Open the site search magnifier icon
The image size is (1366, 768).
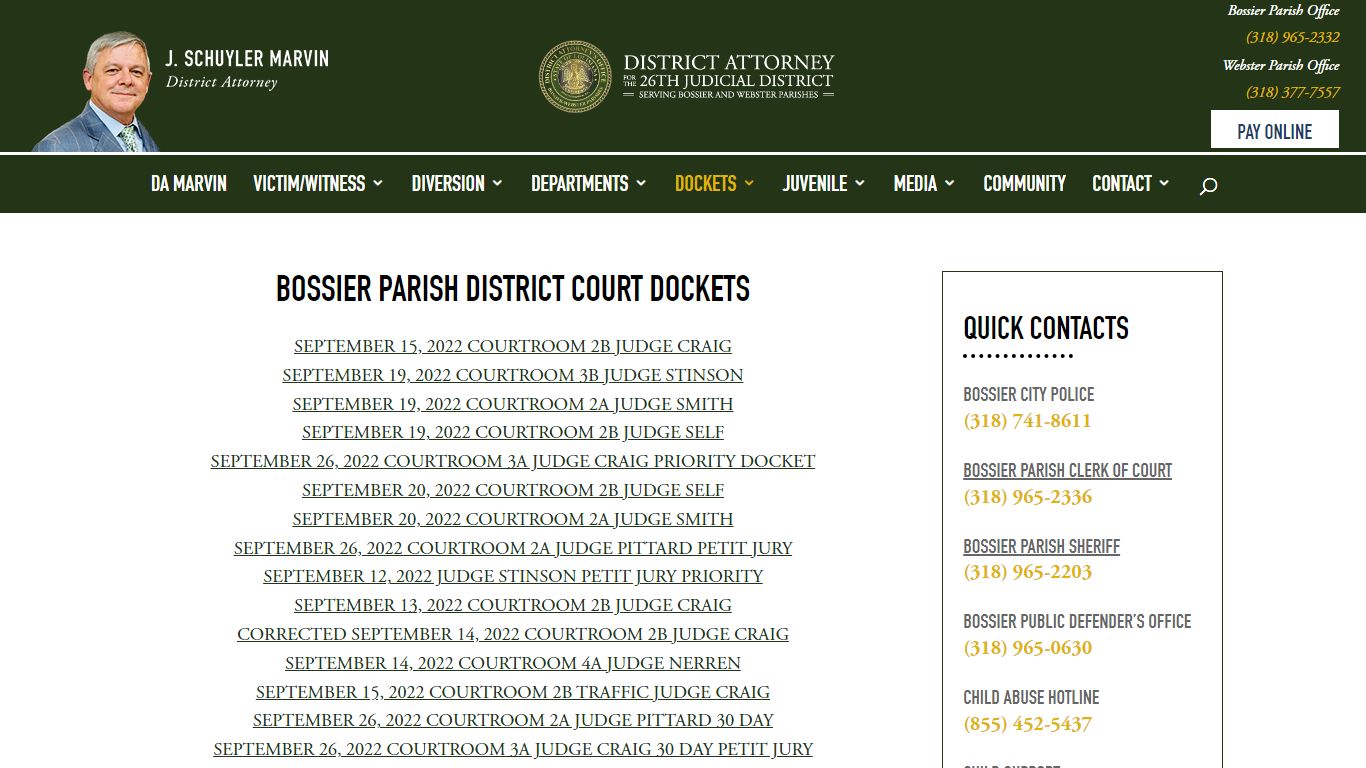[1208, 185]
